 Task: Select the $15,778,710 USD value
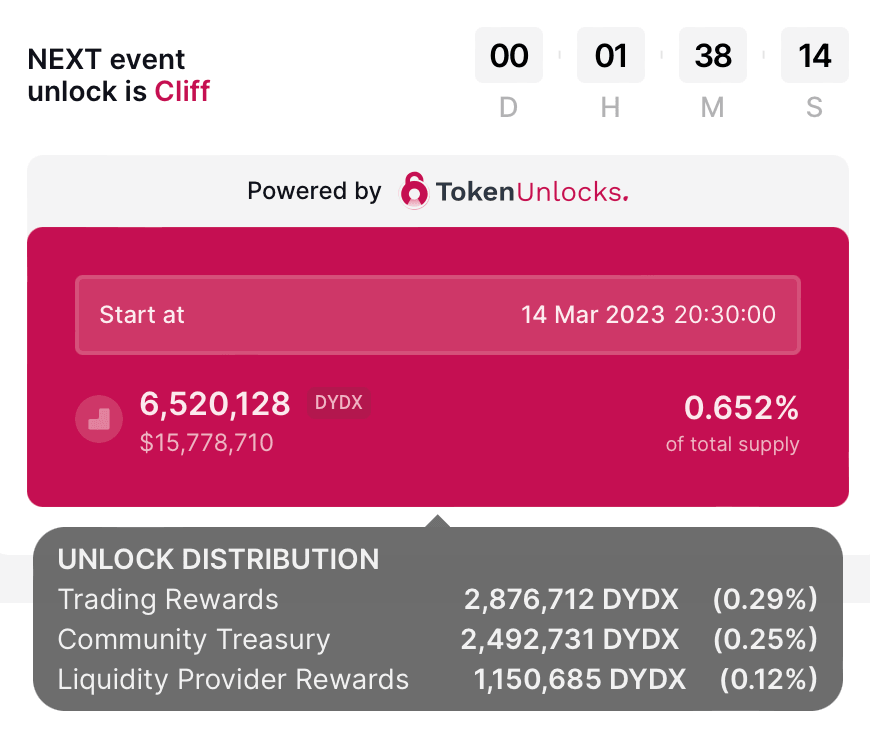coord(206,443)
